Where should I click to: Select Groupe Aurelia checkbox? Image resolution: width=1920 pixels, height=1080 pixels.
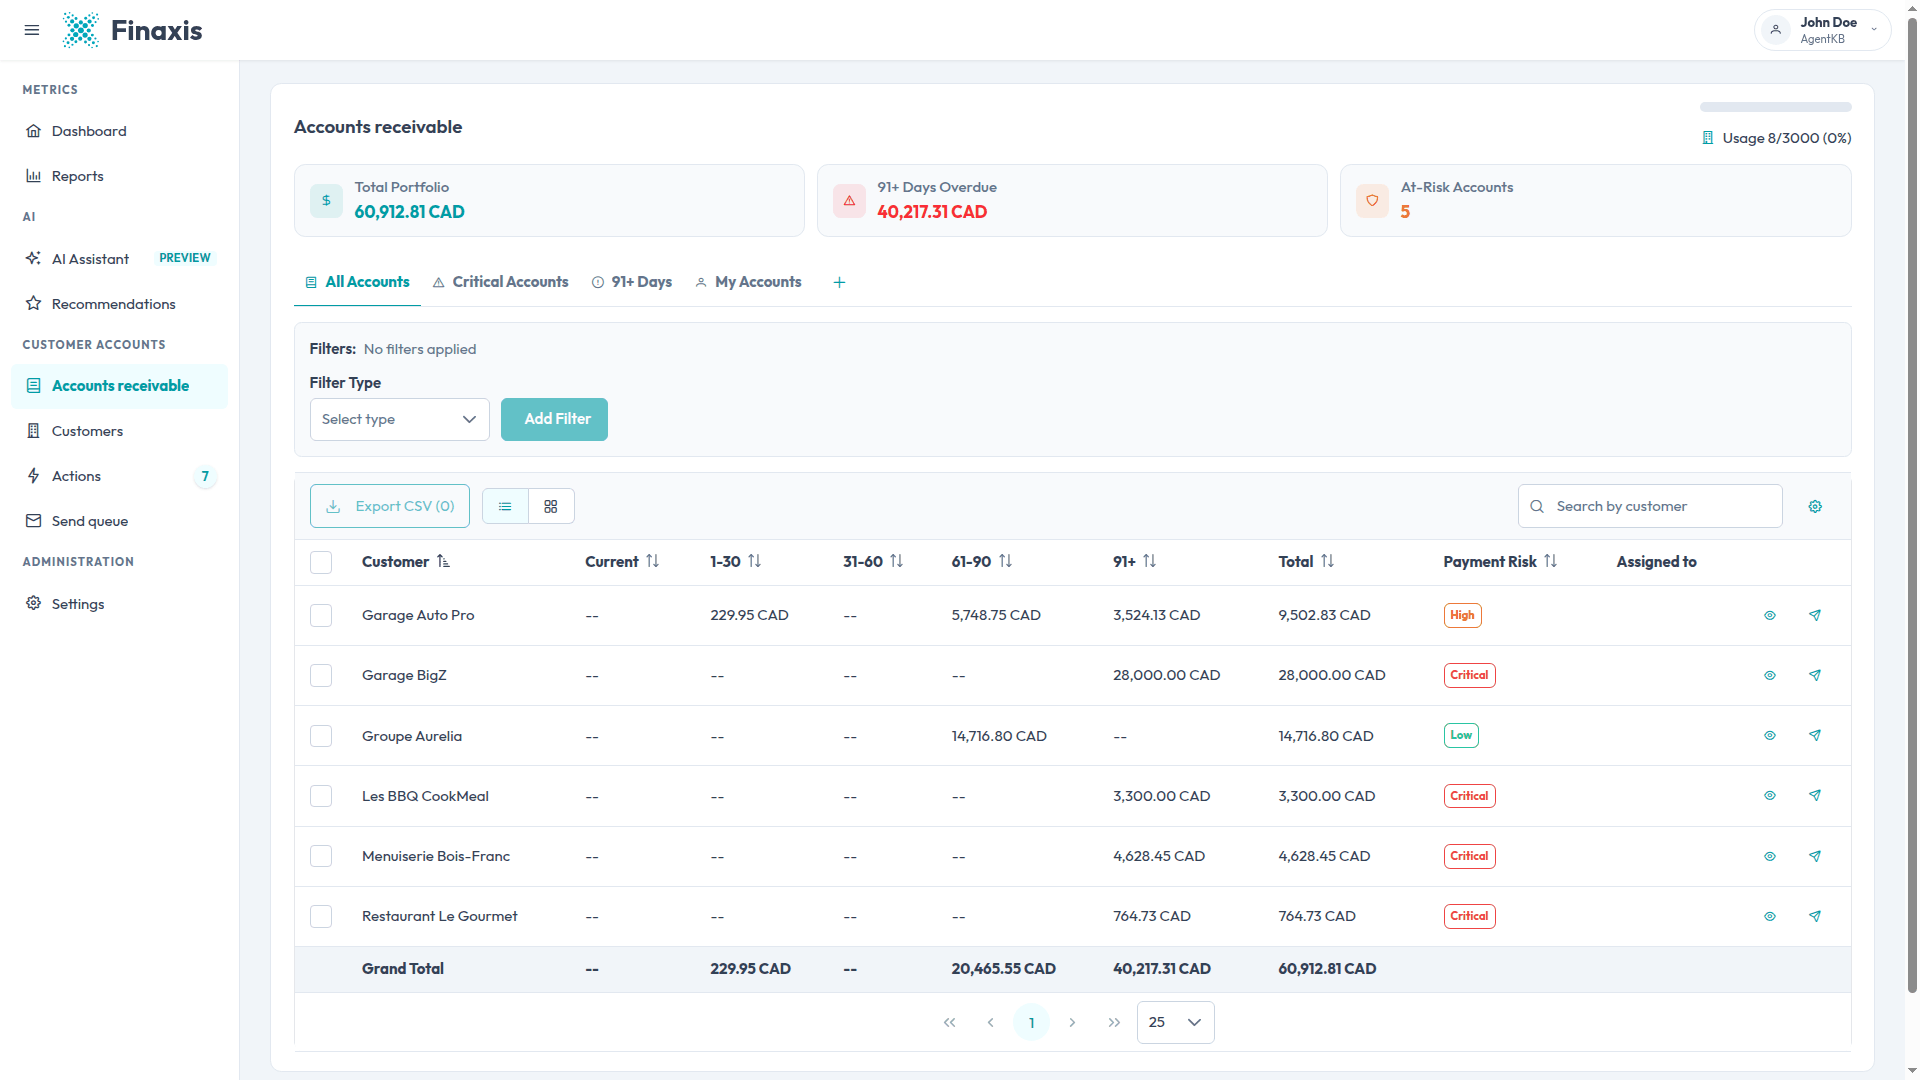pos(321,736)
